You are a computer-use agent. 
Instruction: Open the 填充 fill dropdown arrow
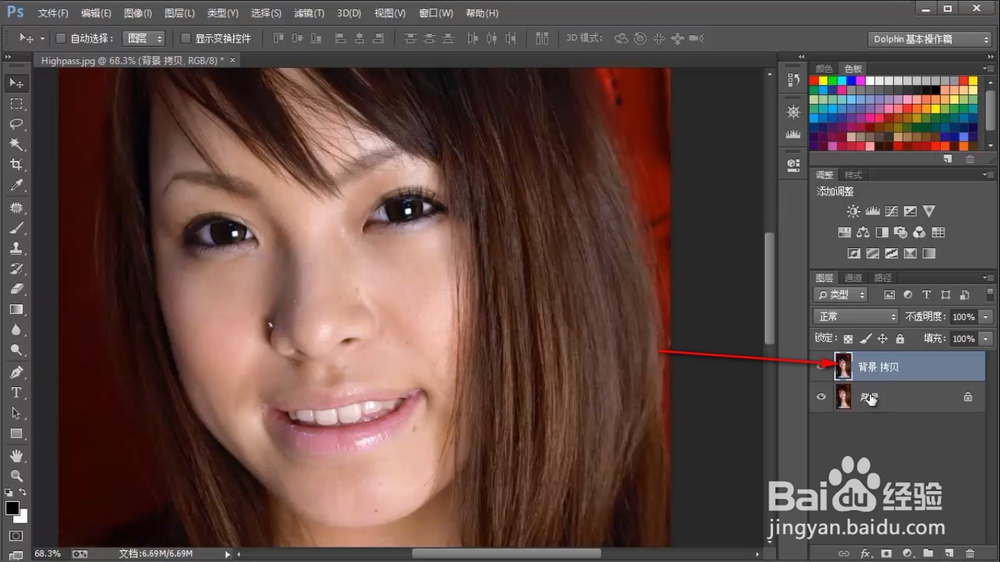pyautogui.click(x=986, y=339)
